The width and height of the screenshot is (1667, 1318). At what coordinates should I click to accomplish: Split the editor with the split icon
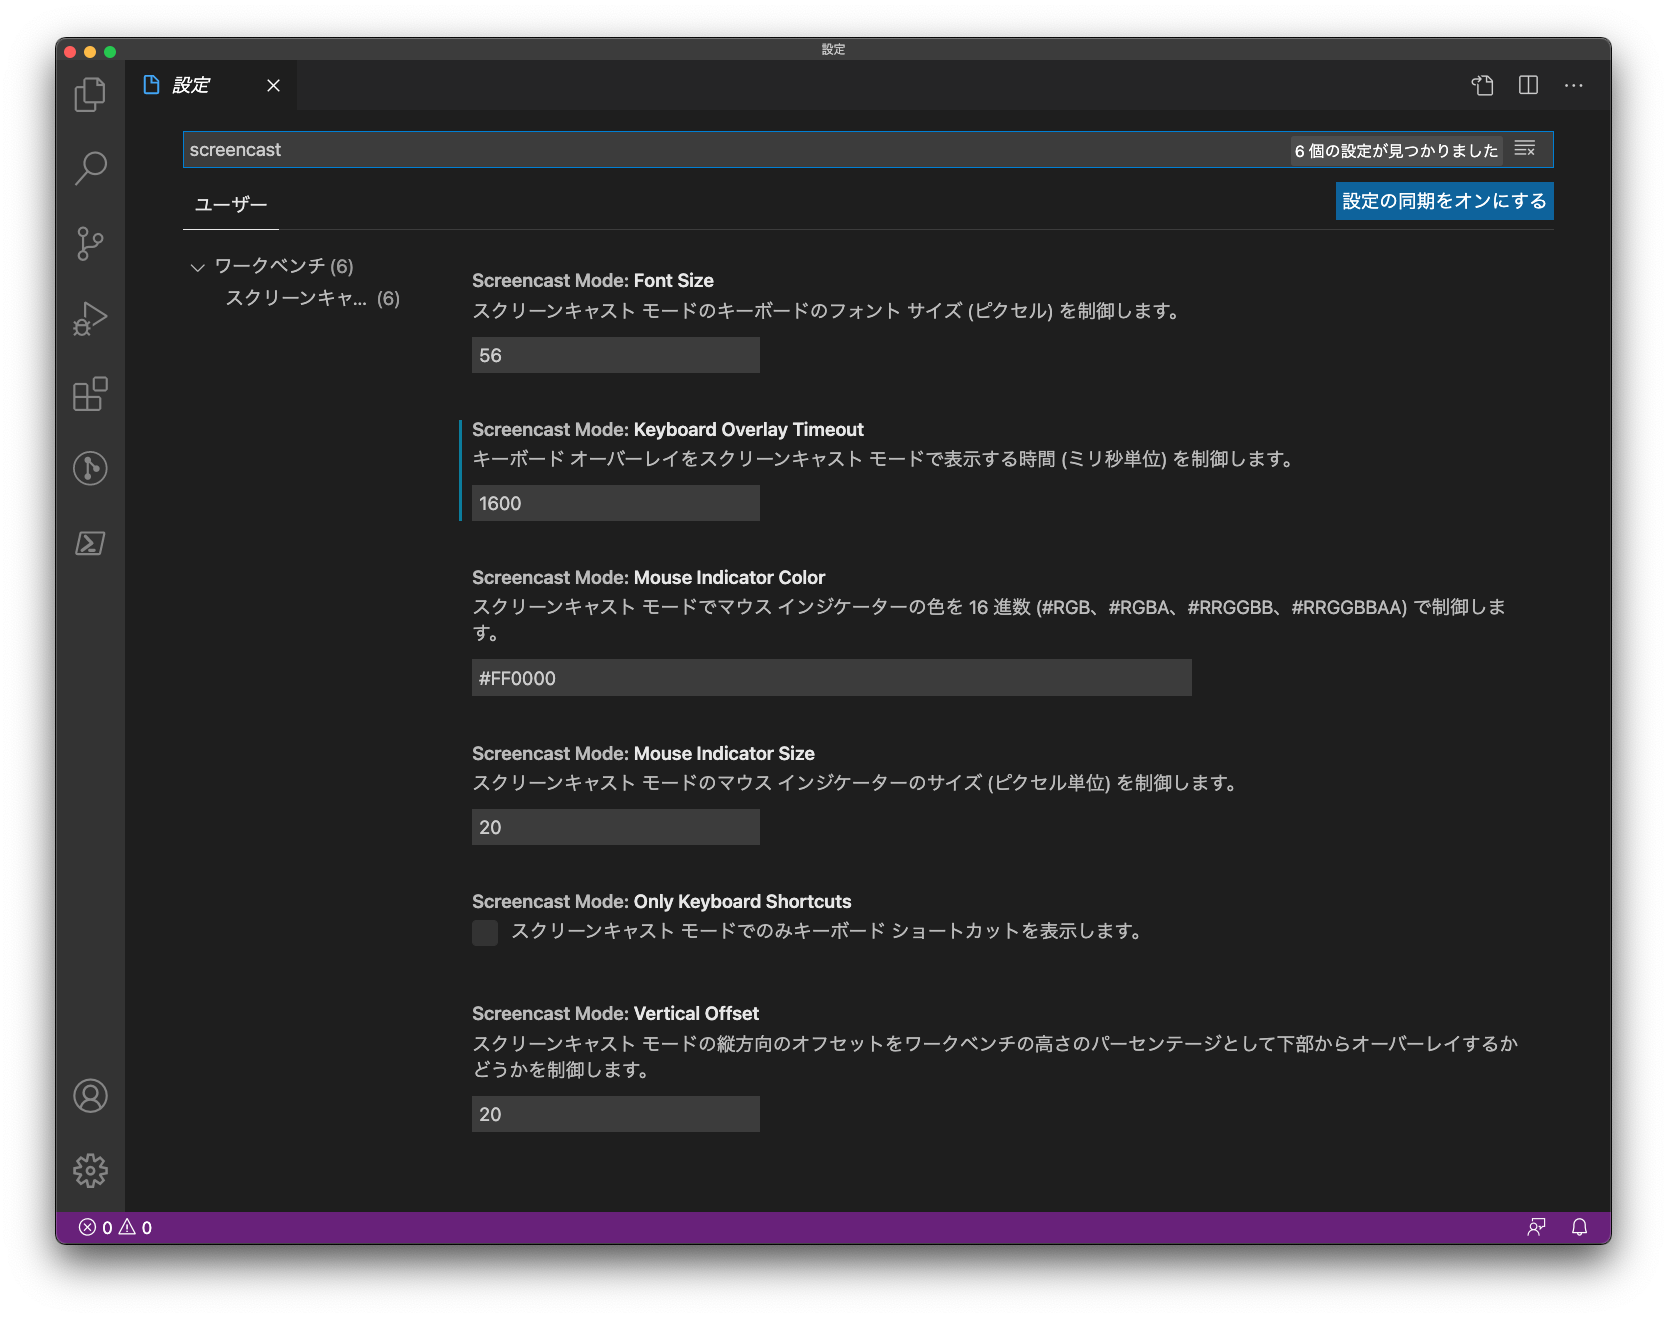coord(1528,85)
